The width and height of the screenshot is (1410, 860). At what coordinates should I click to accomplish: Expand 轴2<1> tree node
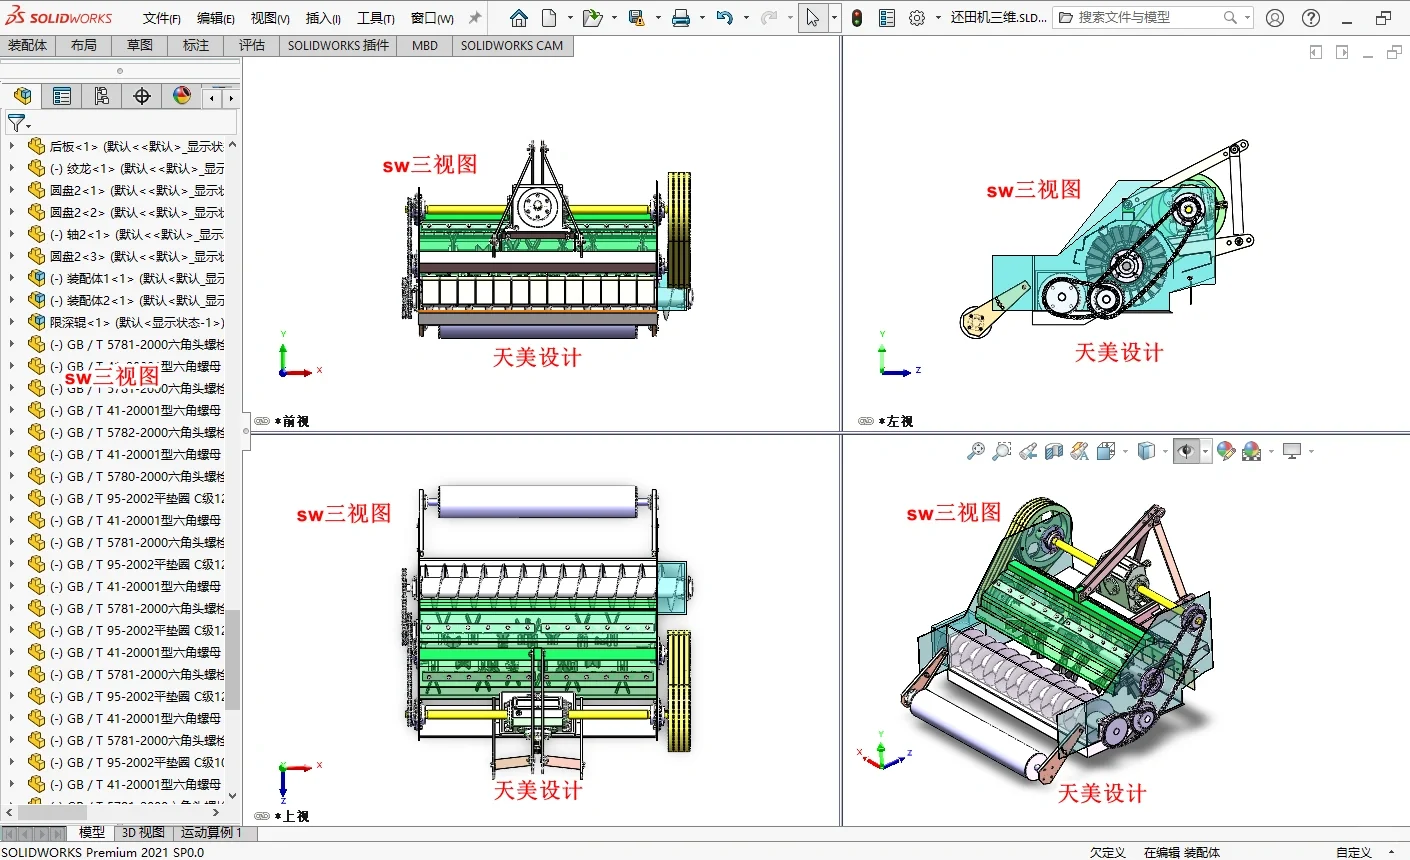point(12,234)
